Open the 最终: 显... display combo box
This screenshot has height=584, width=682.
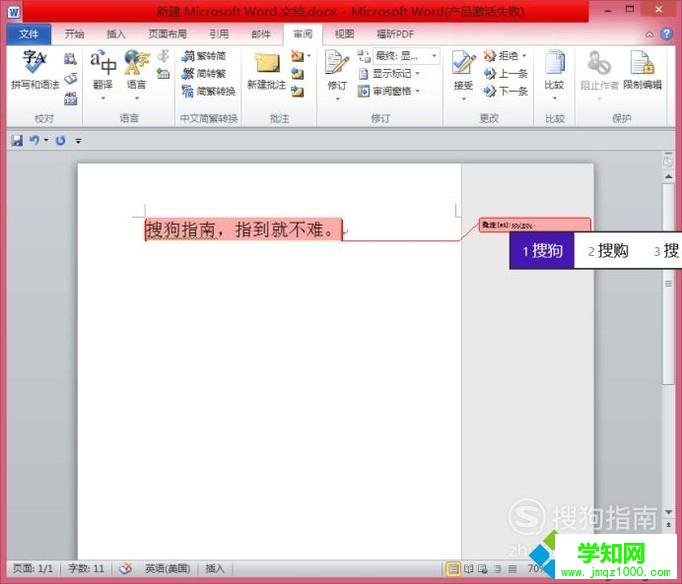tap(406, 56)
